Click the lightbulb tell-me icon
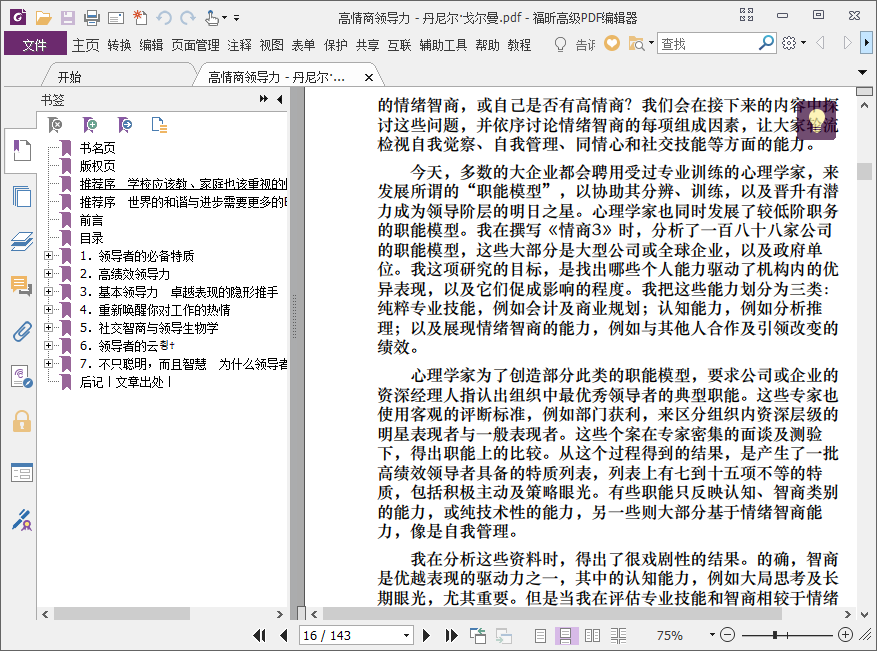Image resolution: width=877 pixels, height=651 pixels. [560, 44]
